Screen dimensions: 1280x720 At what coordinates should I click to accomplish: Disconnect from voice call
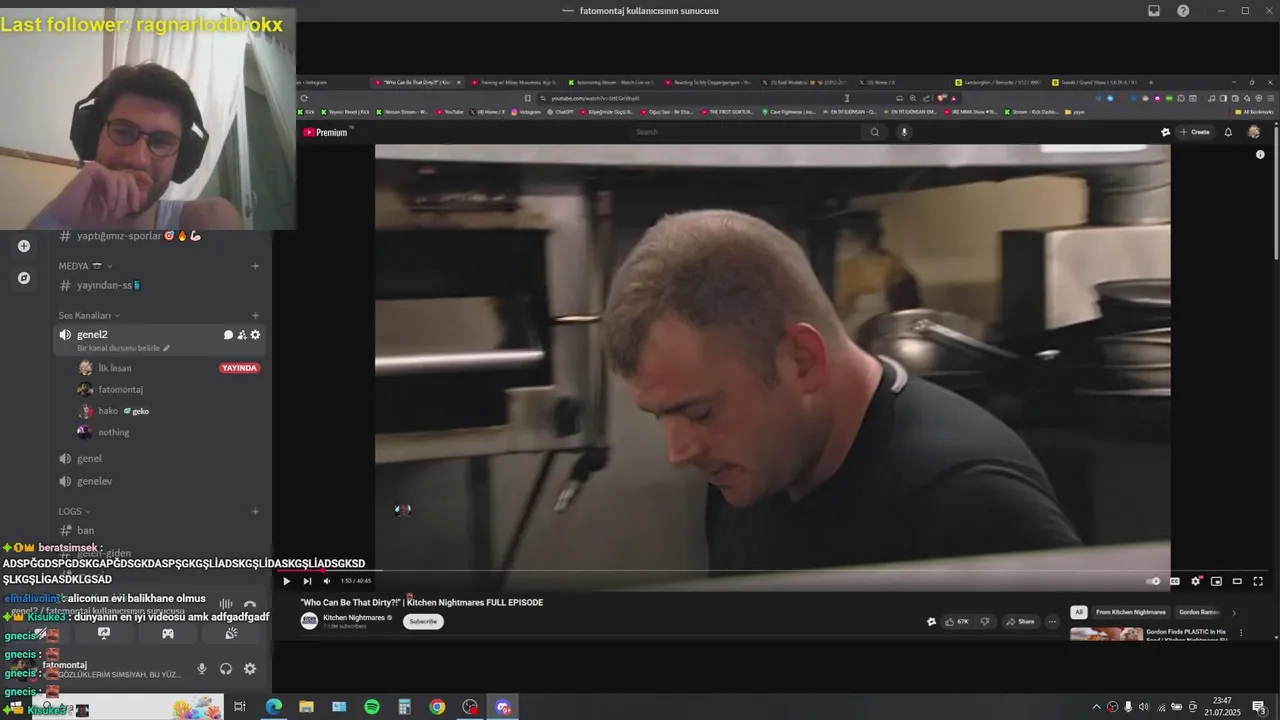(250, 605)
